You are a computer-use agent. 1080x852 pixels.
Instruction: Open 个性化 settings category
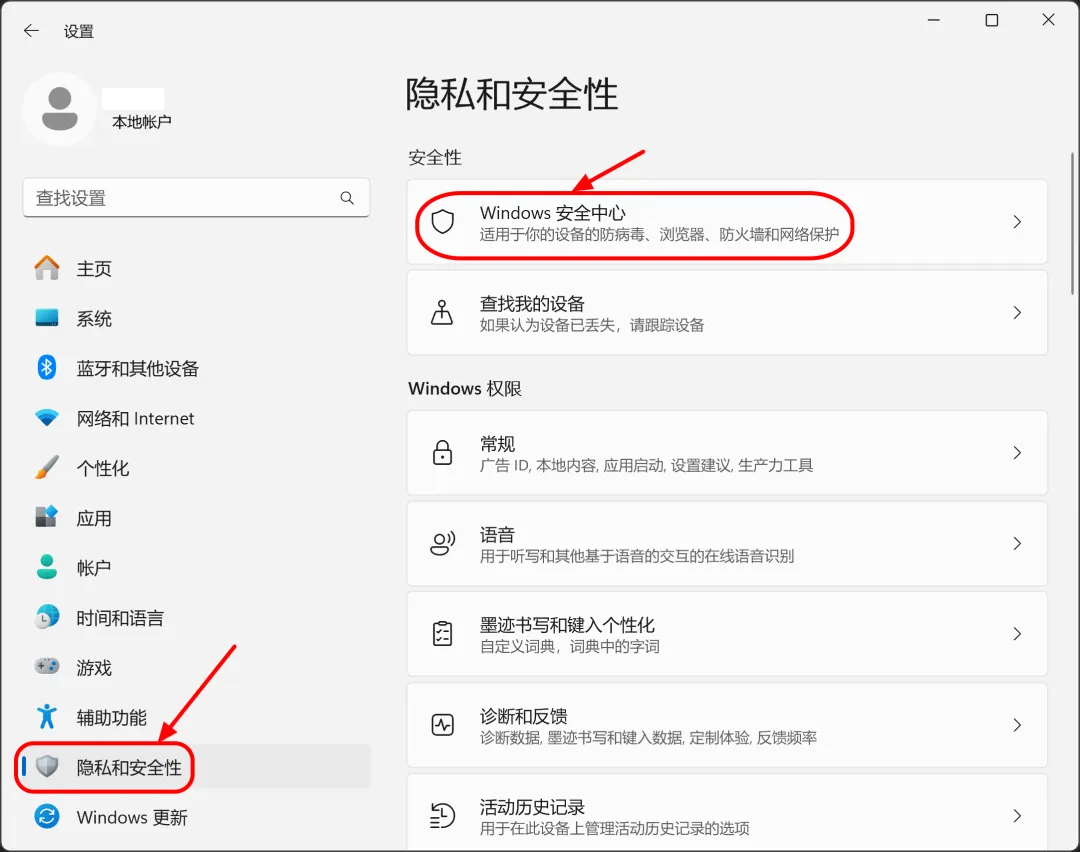point(196,468)
